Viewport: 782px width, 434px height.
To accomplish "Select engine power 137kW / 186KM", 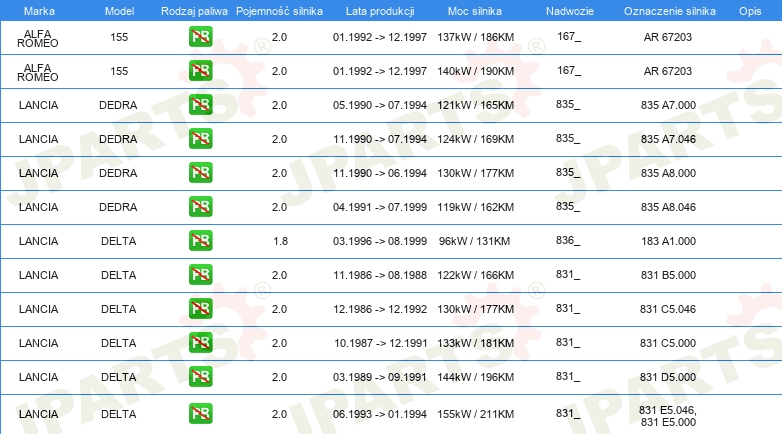I will (476, 37).
